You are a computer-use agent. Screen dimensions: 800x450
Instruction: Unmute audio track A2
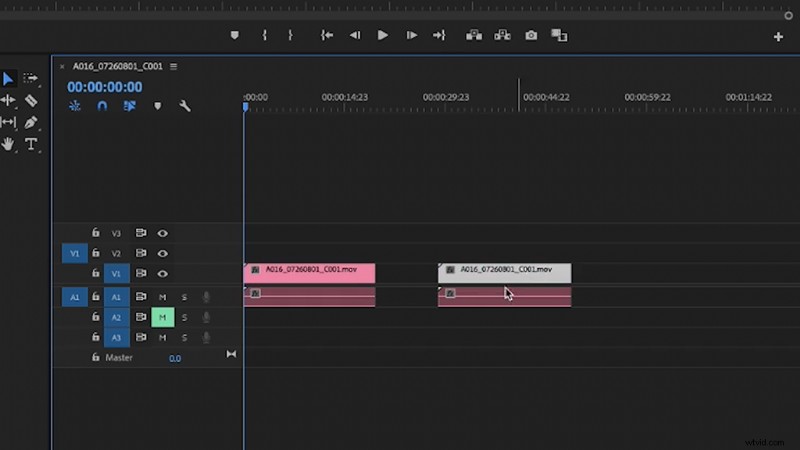point(163,317)
